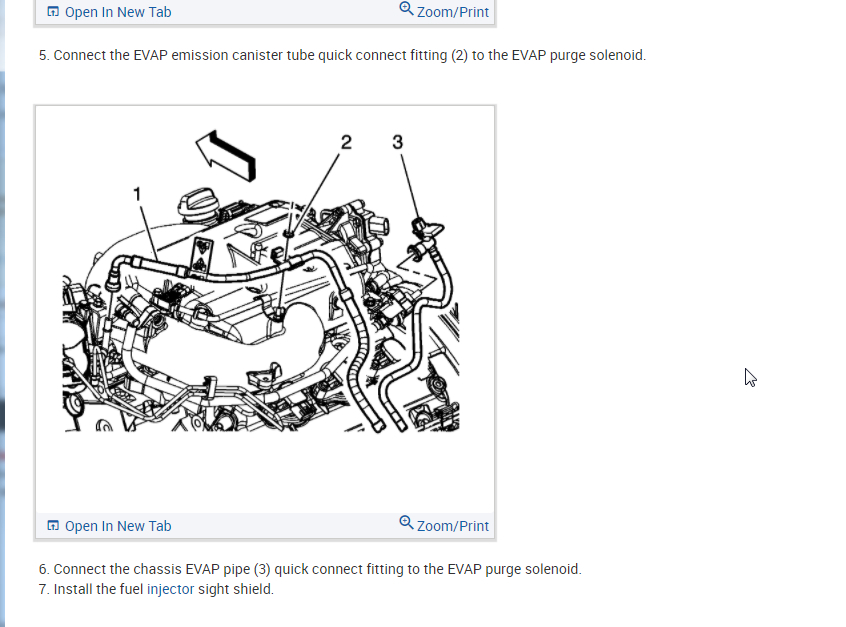
Task: Click the Open In New Tab icon below the engine diagram
Action: click(x=53, y=526)
